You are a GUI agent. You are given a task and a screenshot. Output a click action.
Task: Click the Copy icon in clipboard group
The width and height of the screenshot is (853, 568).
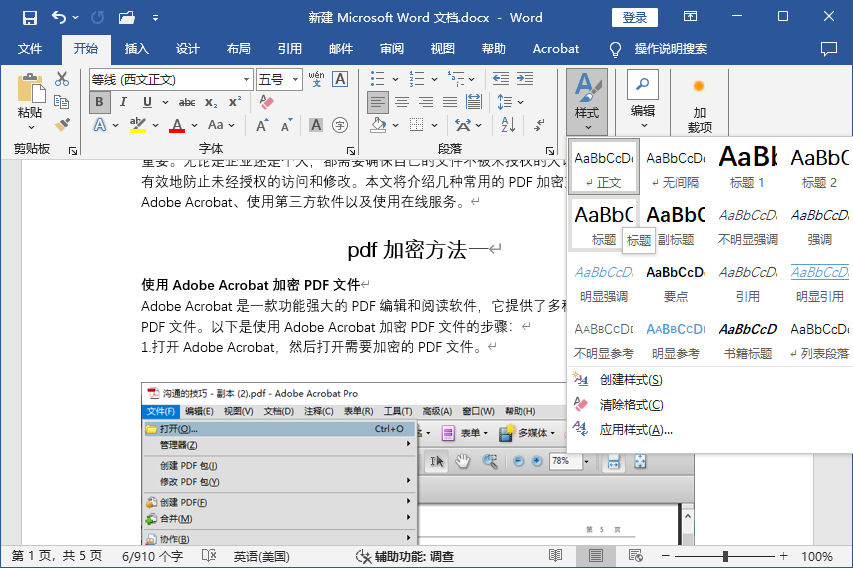(61, 102)
